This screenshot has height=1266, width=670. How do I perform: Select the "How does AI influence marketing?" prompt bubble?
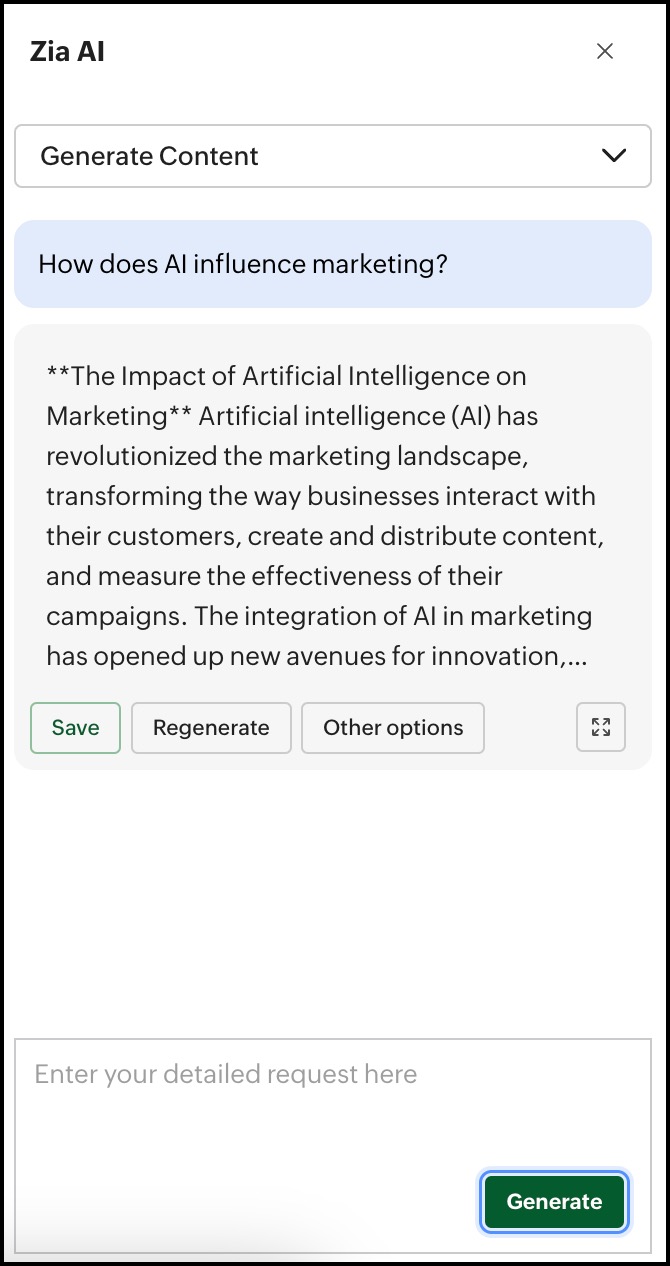pos(333,264)
